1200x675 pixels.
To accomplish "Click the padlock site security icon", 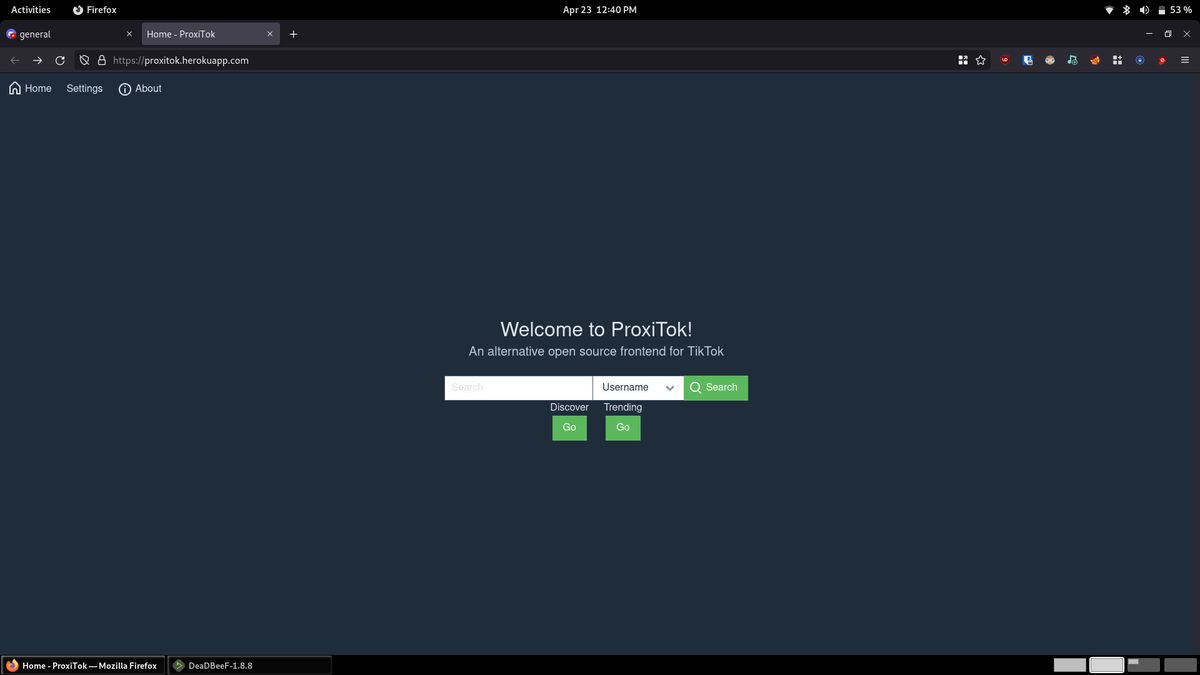I will [x=100, y=60].
